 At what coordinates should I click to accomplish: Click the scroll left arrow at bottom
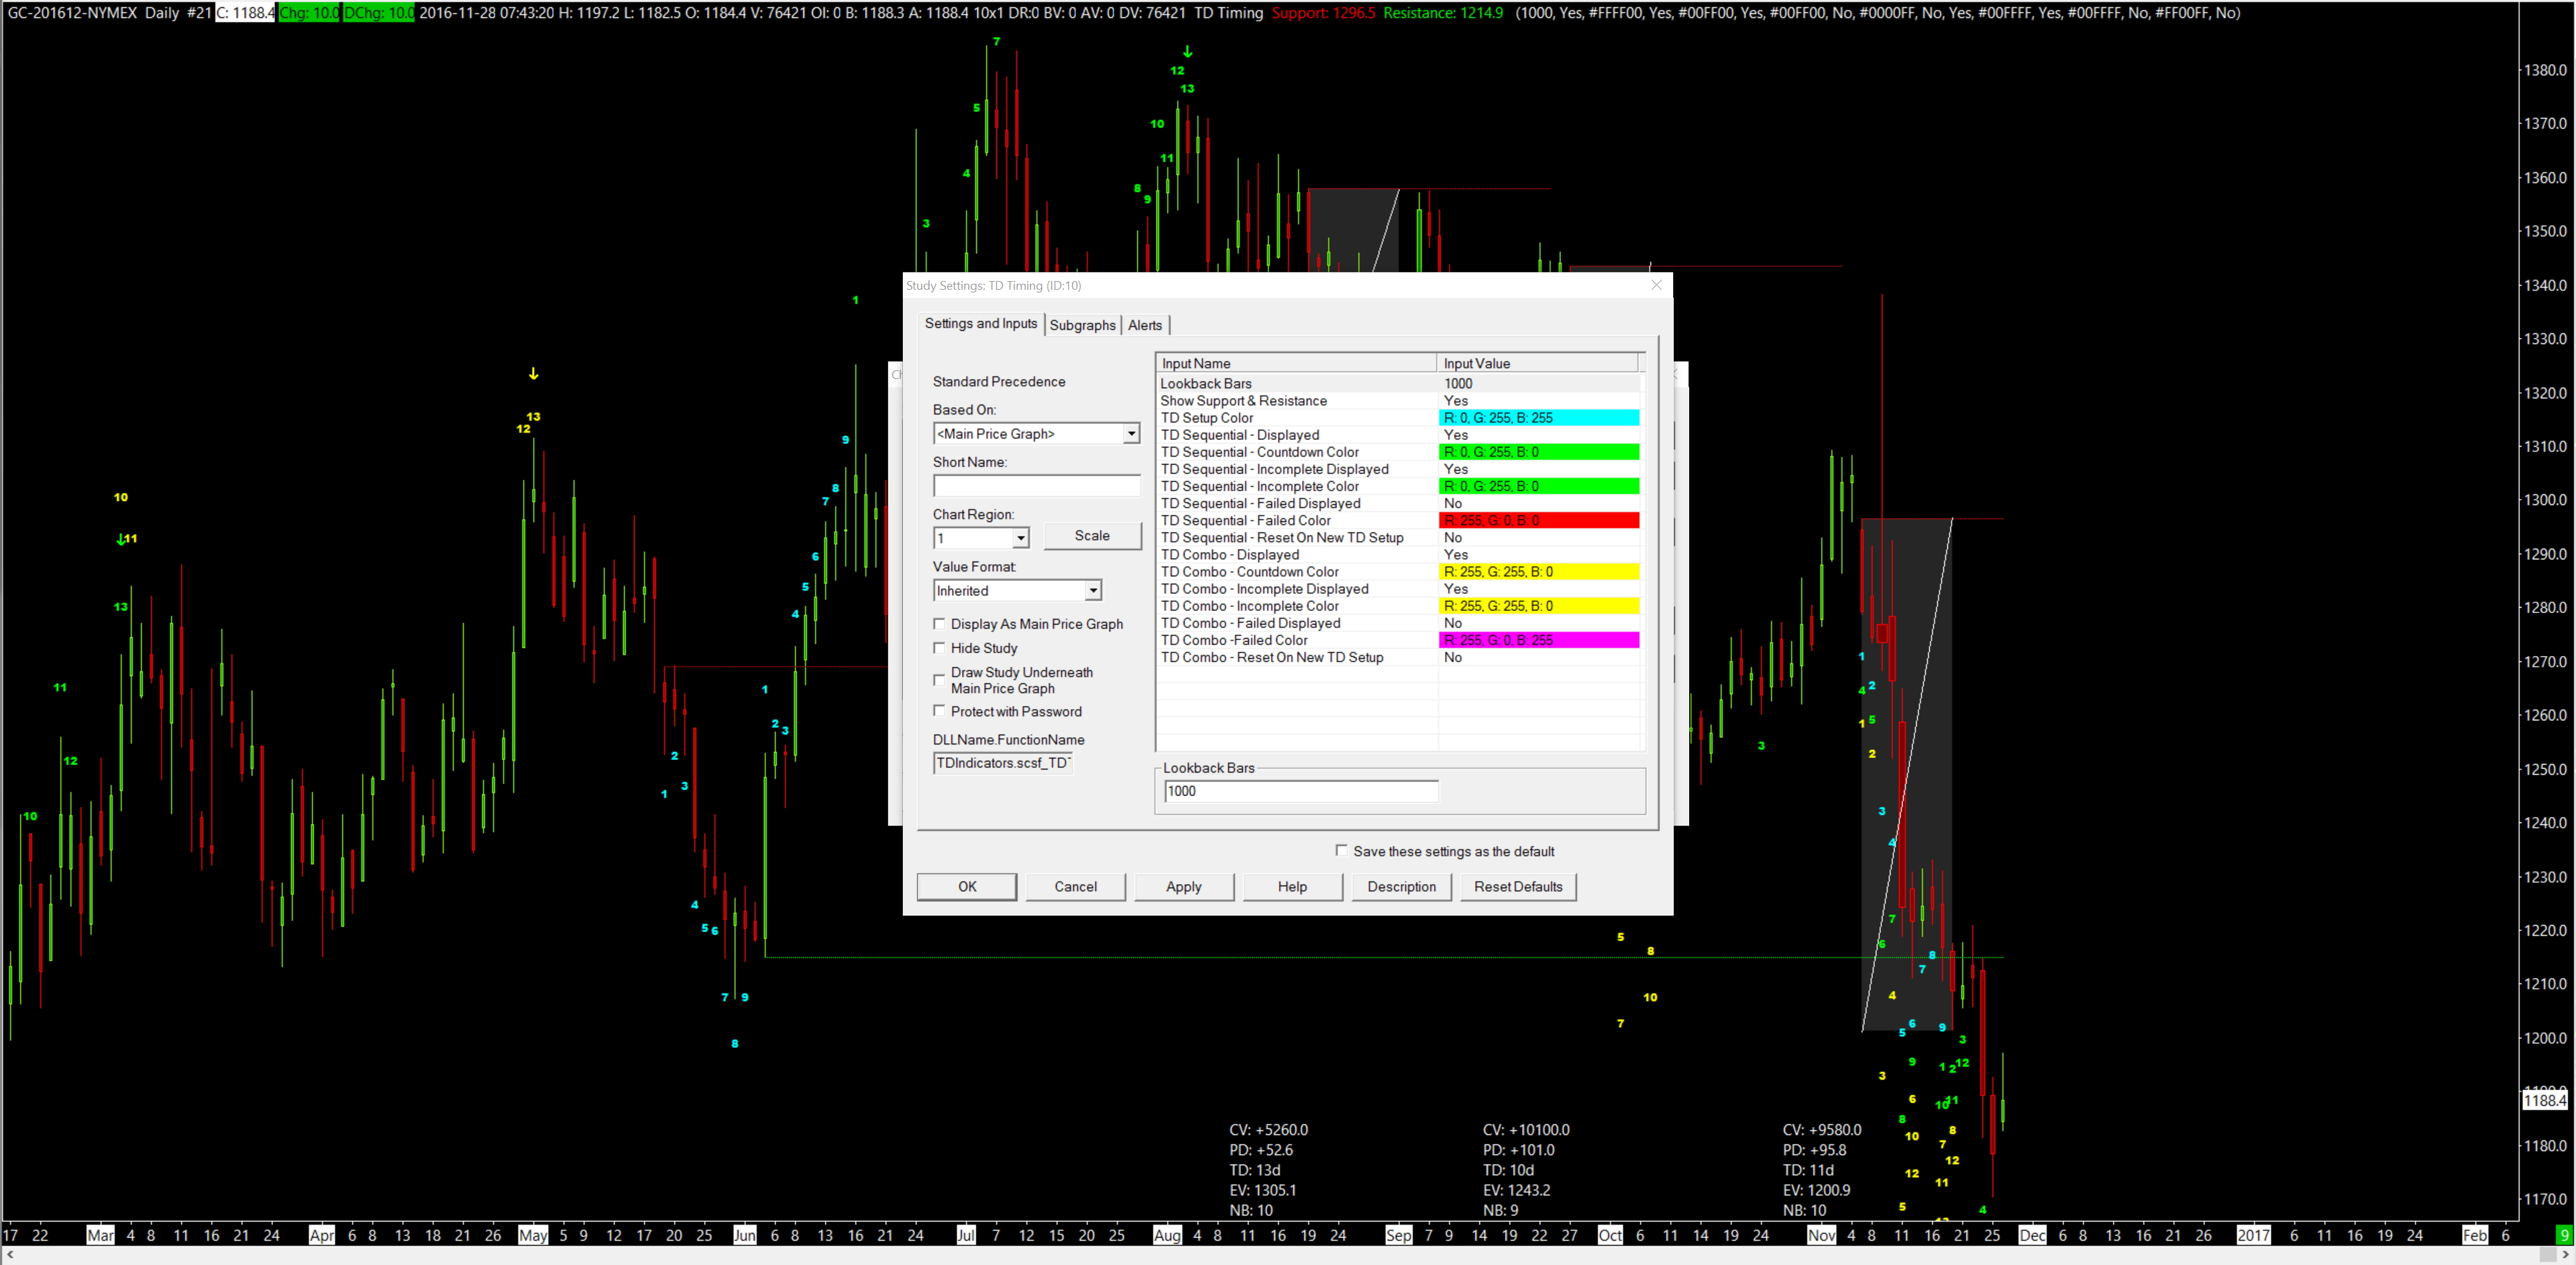coord(10,1254)
